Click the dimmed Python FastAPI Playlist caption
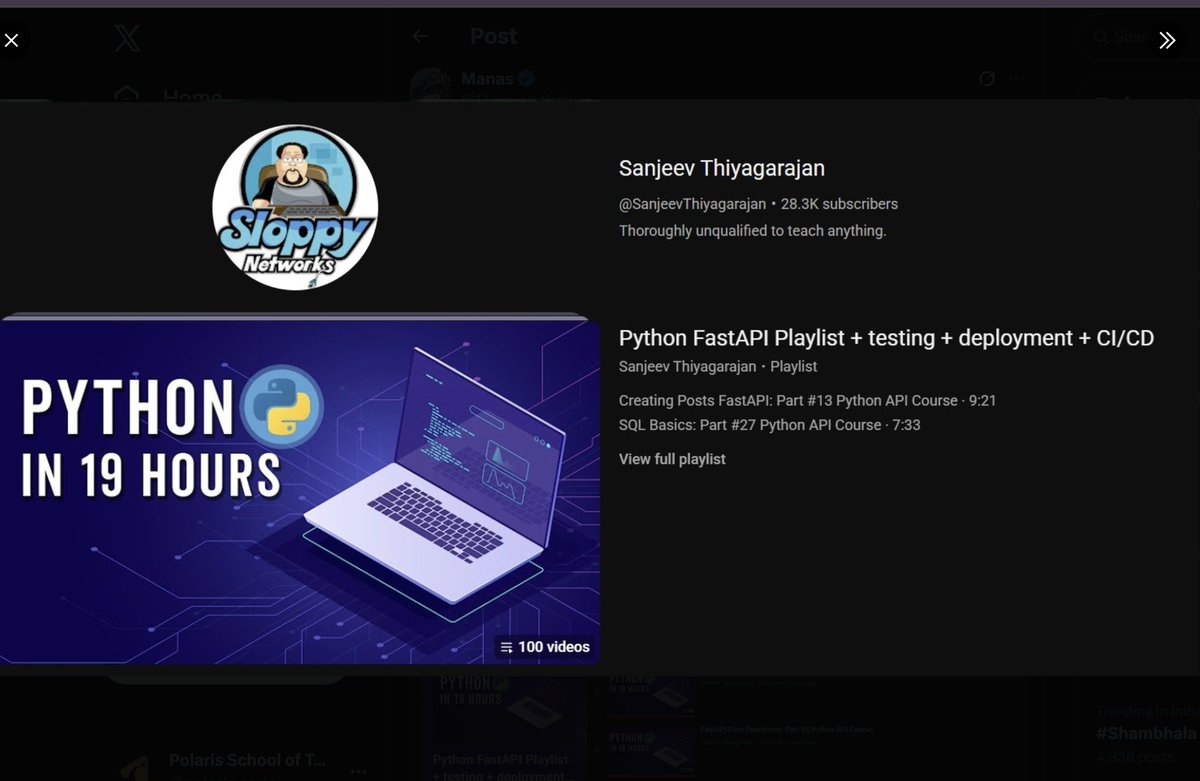The height and width of the screenshot is (781, 1200). (x=501, y=768)
